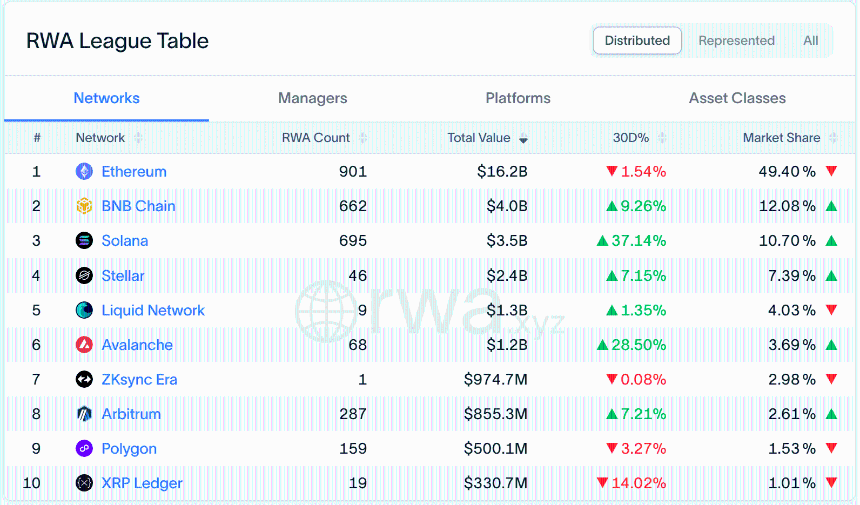Click the BNB Chain logo icon
This screenshot has height=505, width=860.
[84, 206]
